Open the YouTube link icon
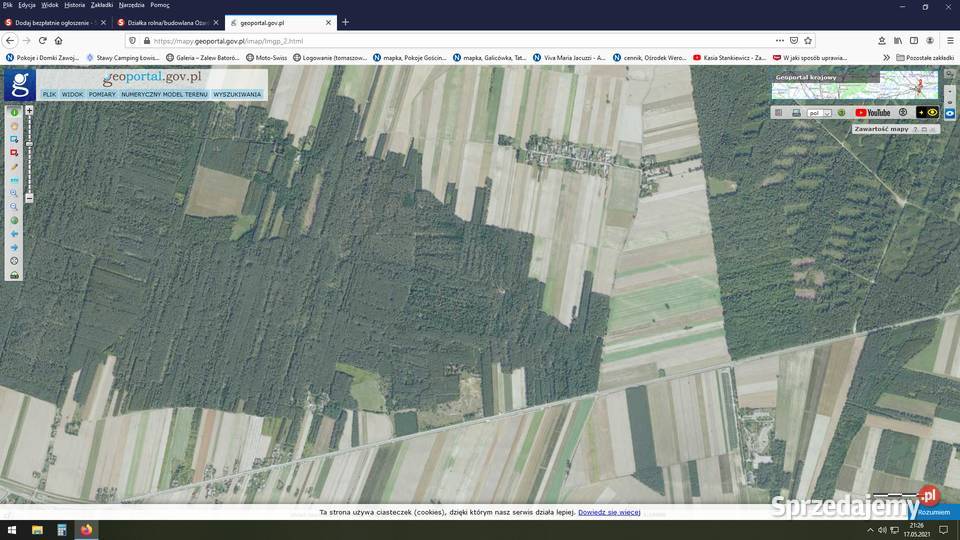 [872, 113]
